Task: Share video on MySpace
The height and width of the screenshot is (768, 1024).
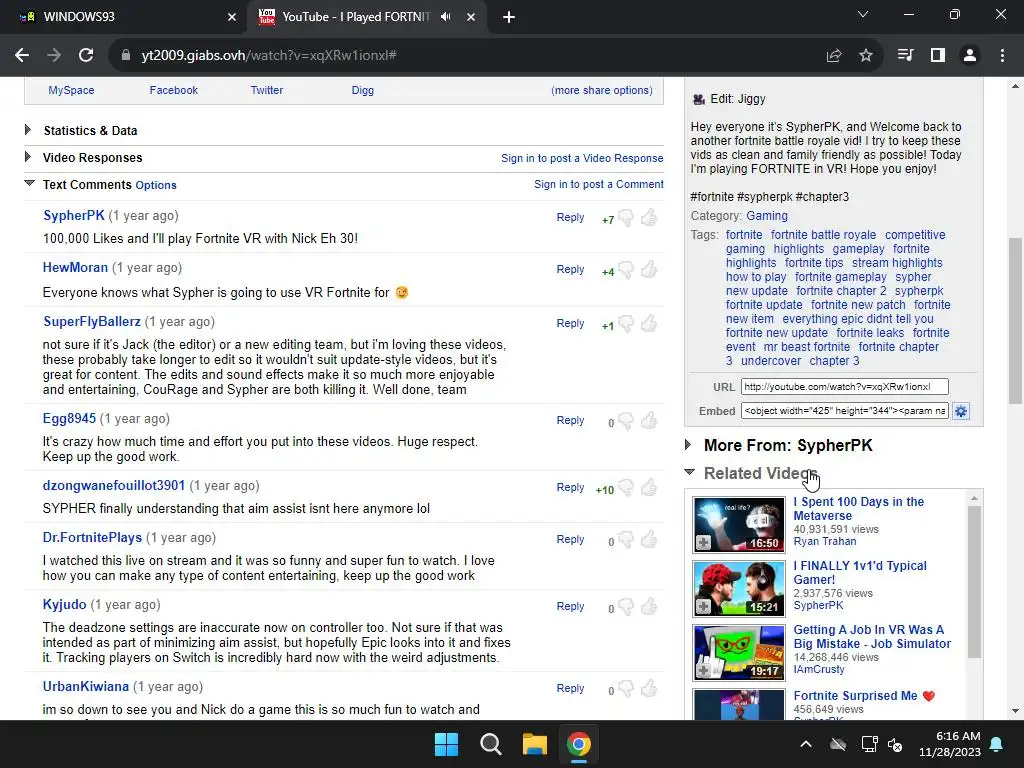Action: tap(71, 90)
